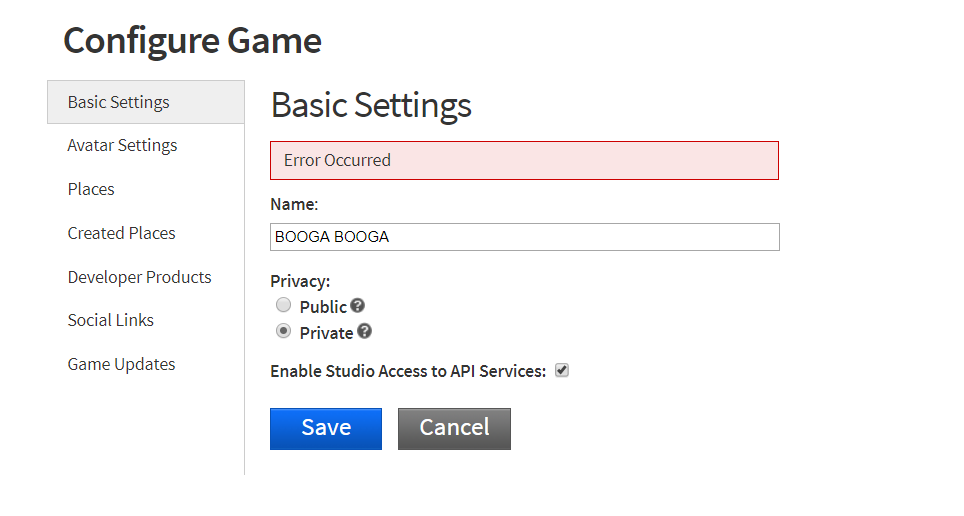Toggle Enable Studio Access to API Services checkbox
This screenshot has width=964, height=516.
(x=561, y=370)
